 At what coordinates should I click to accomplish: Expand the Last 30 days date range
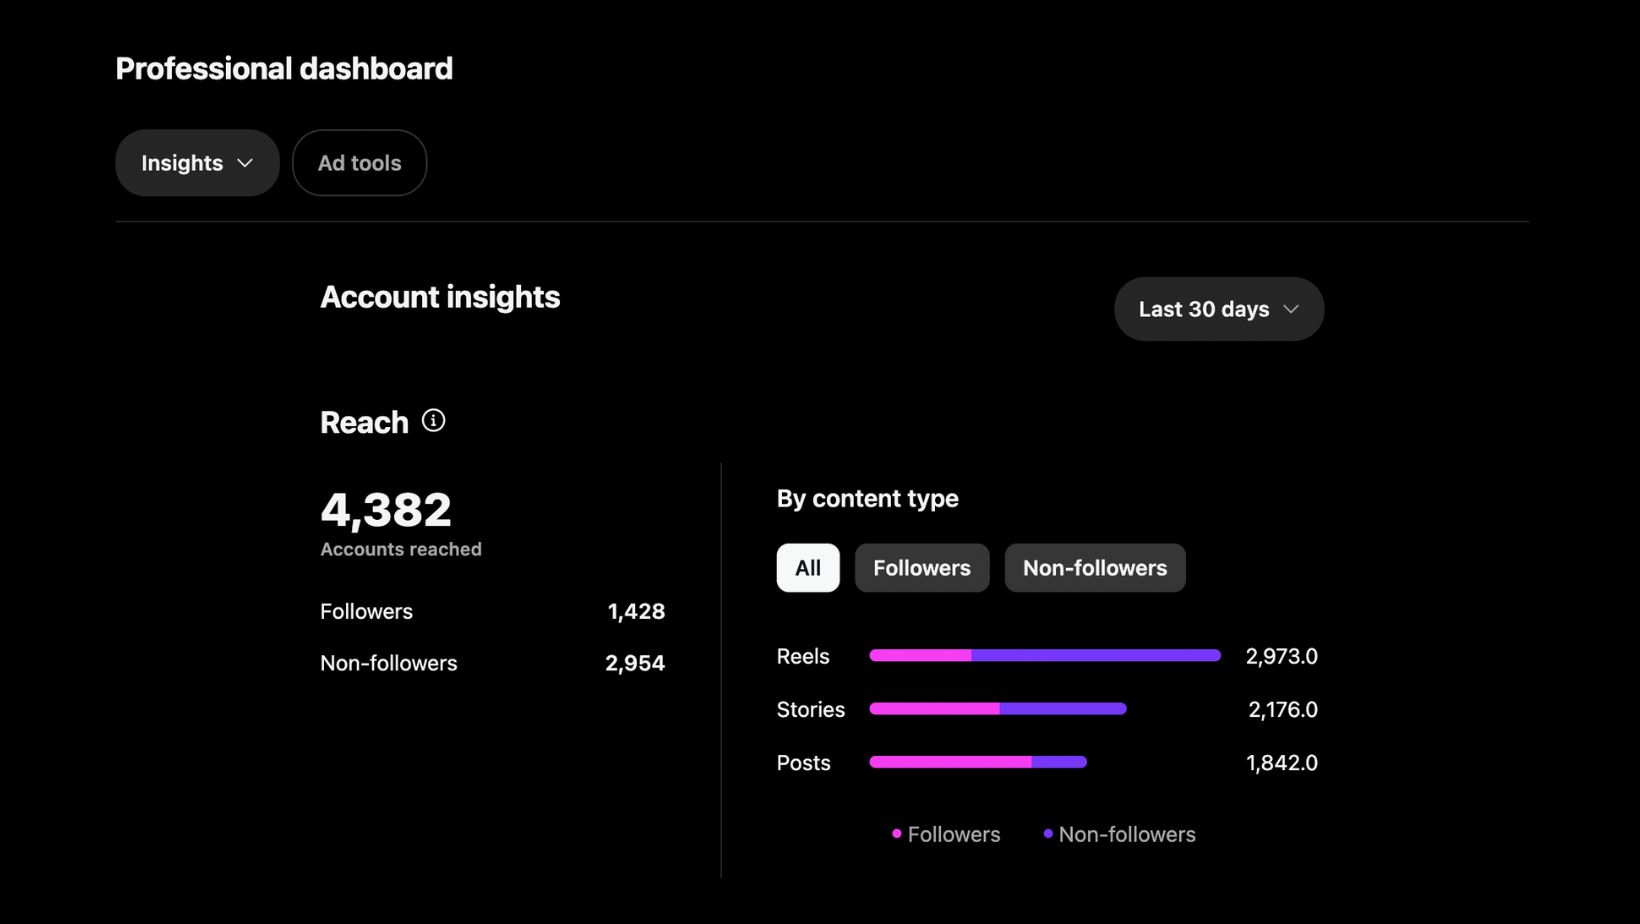[1218, 309]
